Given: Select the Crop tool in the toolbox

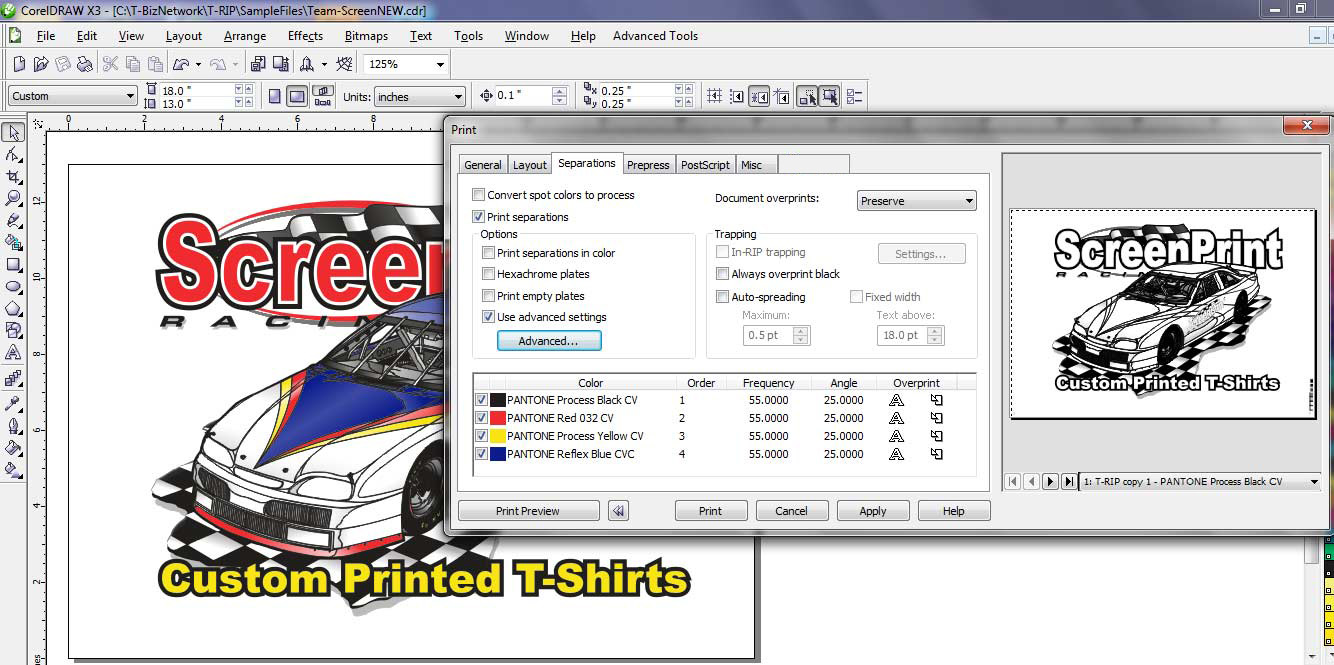Looking at the screenshot, I should 13,177.
